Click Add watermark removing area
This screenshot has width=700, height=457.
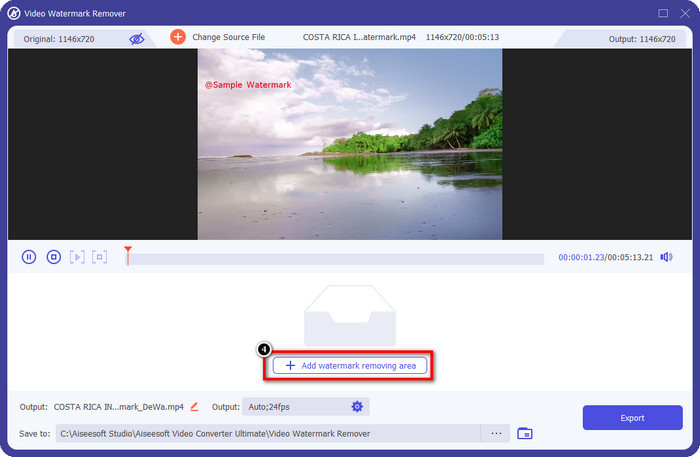[350, 366]
